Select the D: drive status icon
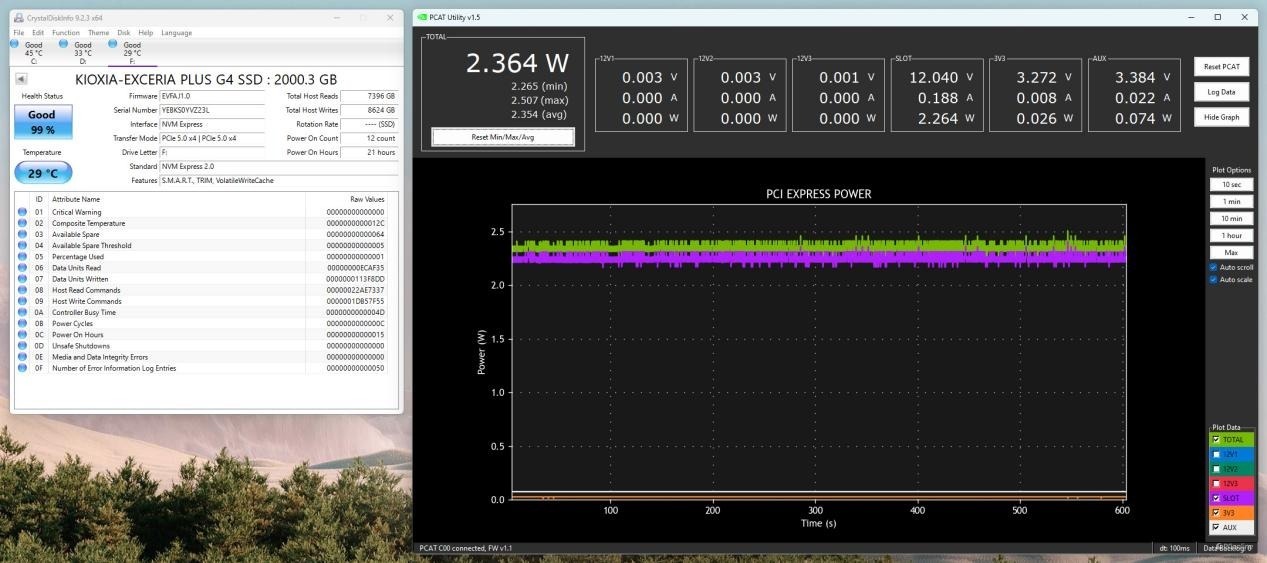Image resolution: width=1267 pixels, height=563 pixels. click(64, 44)
